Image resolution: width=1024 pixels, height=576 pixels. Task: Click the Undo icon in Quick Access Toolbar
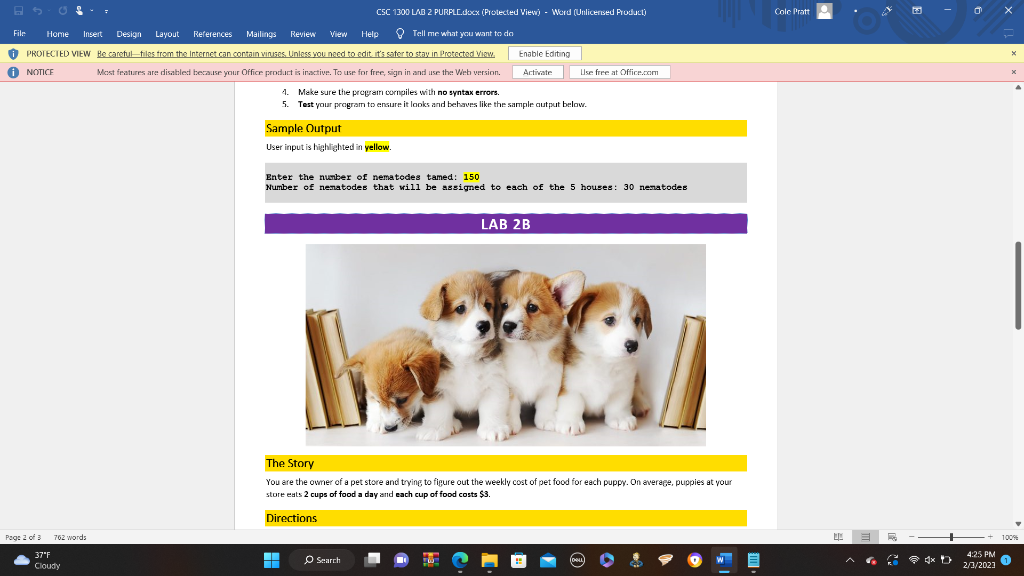(x=37, y=10)
